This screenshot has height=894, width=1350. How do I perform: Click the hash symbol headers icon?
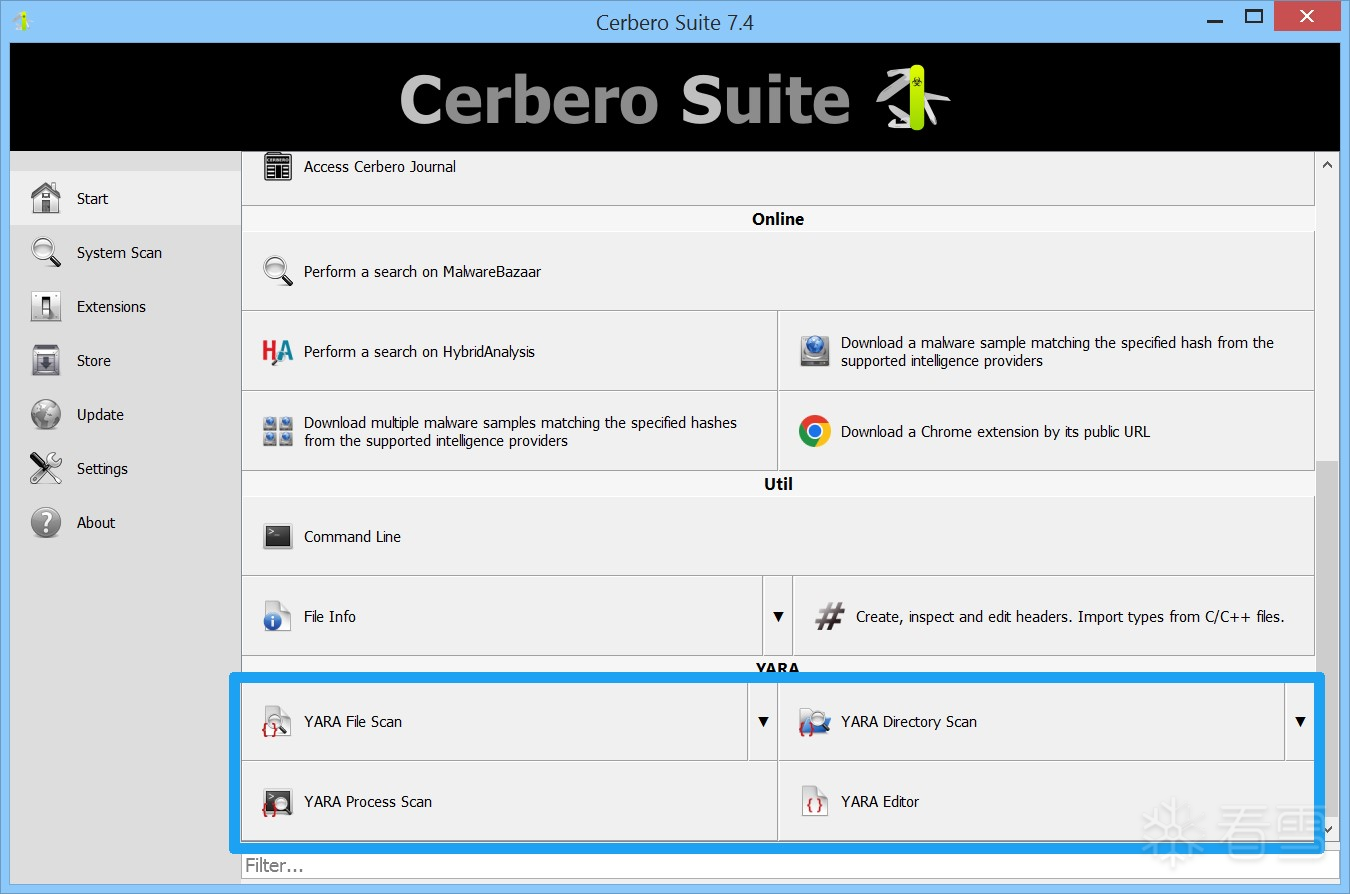coord(830,616)
